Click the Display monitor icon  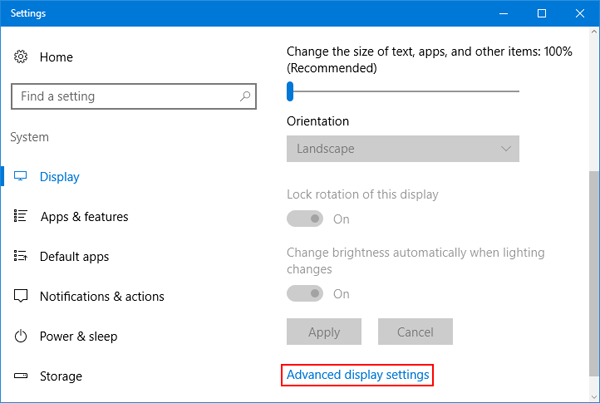point(21,176)
